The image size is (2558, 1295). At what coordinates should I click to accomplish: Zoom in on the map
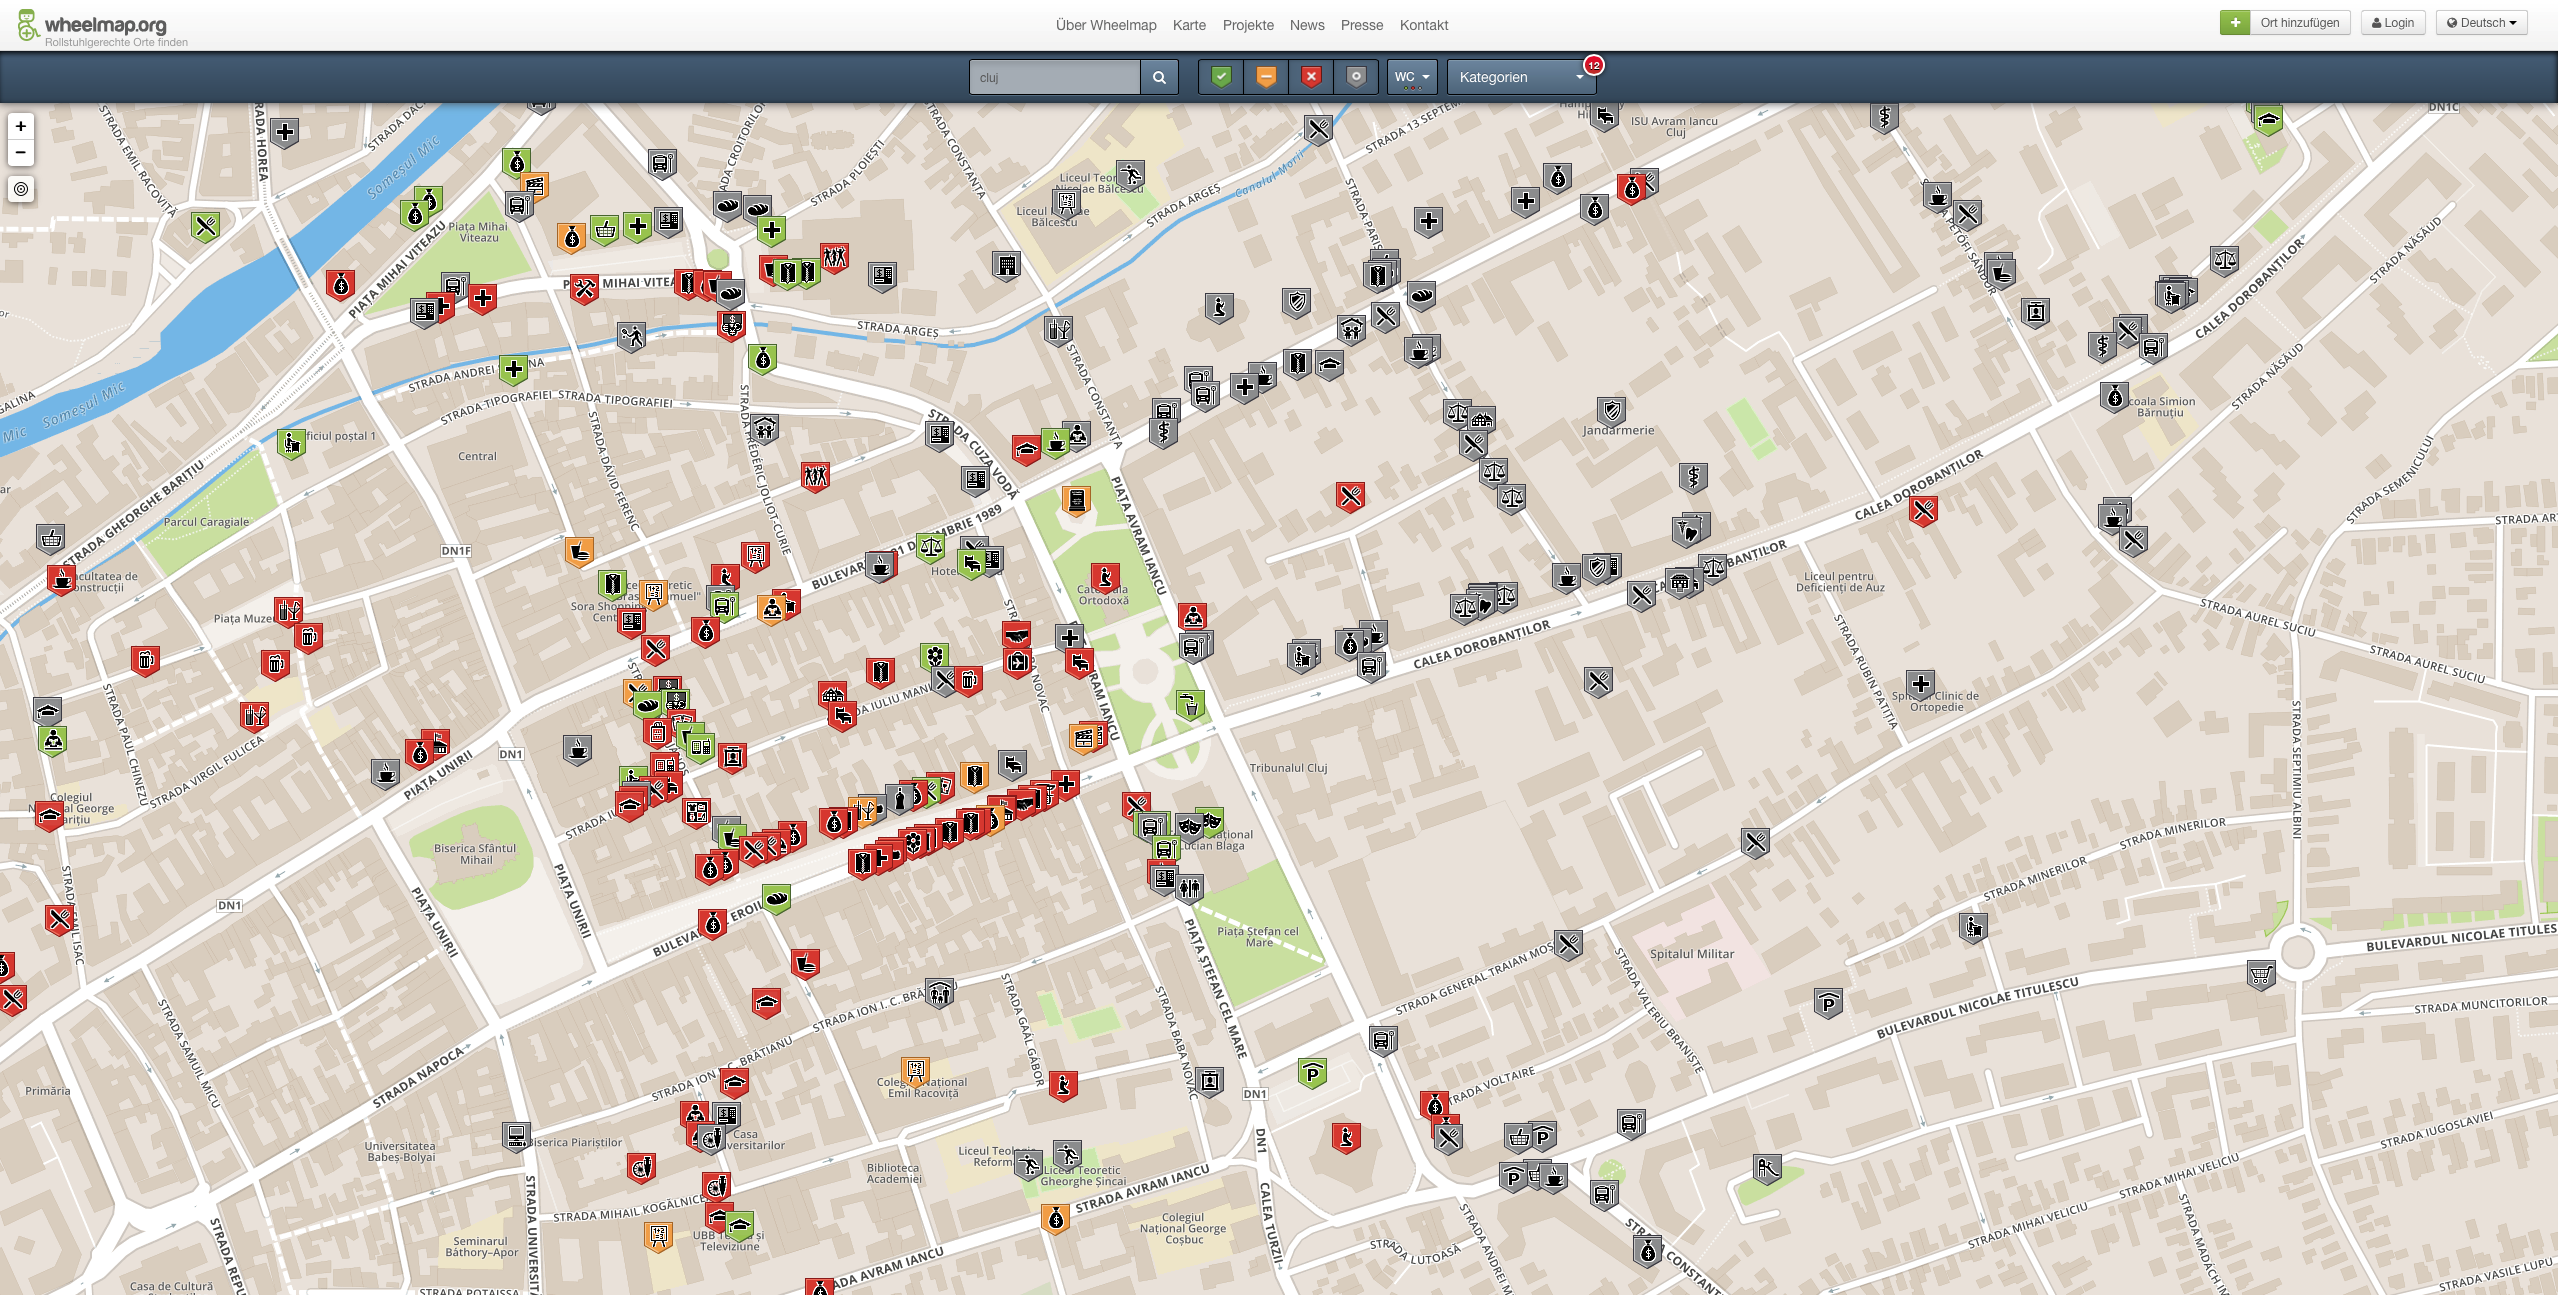[x=21, y=126]
